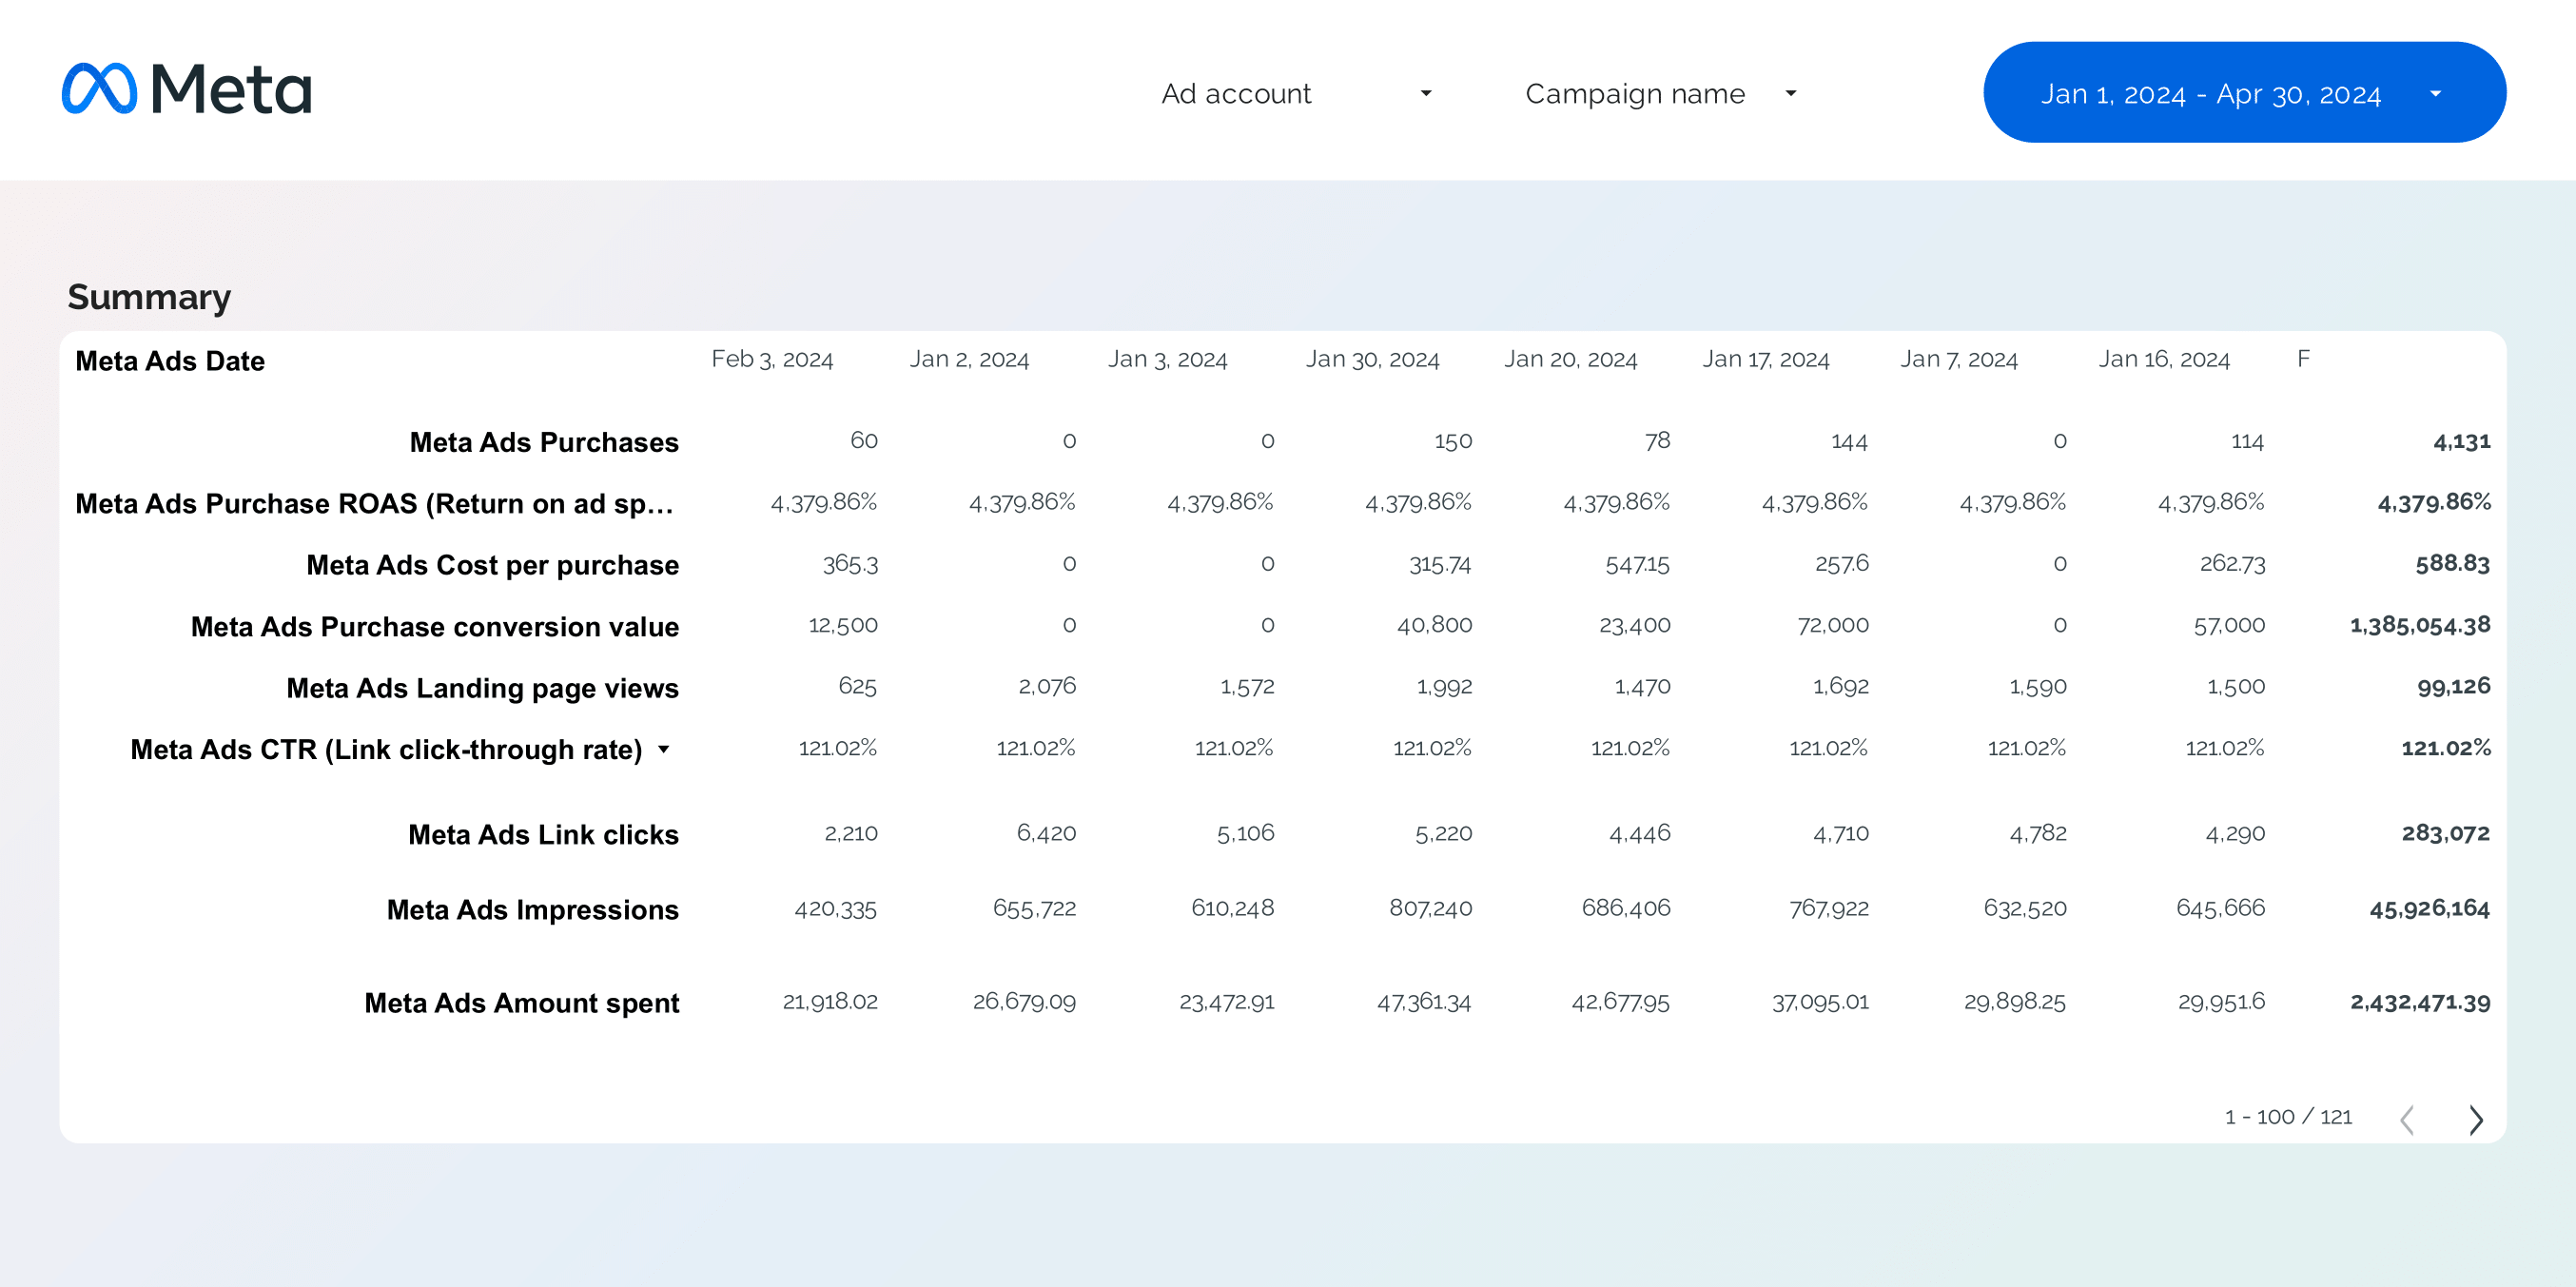Viewport: 2576px width, 1287px height.
Task: Select the Meta Ads Date header
Action: (170, 361)
